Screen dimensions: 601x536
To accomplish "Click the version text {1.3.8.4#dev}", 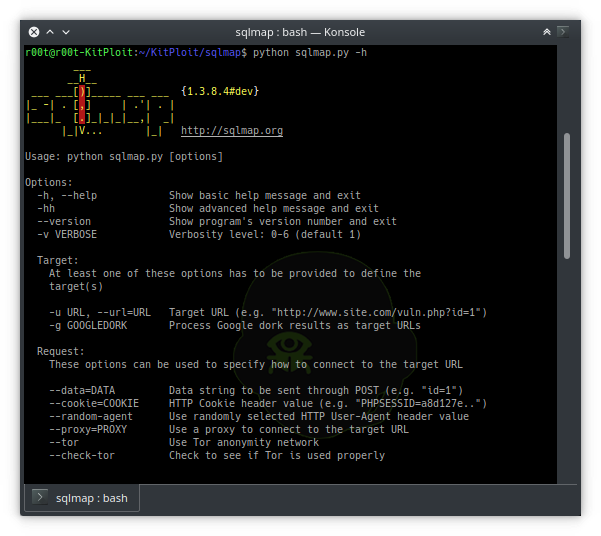I will click(x=220, y=91).
